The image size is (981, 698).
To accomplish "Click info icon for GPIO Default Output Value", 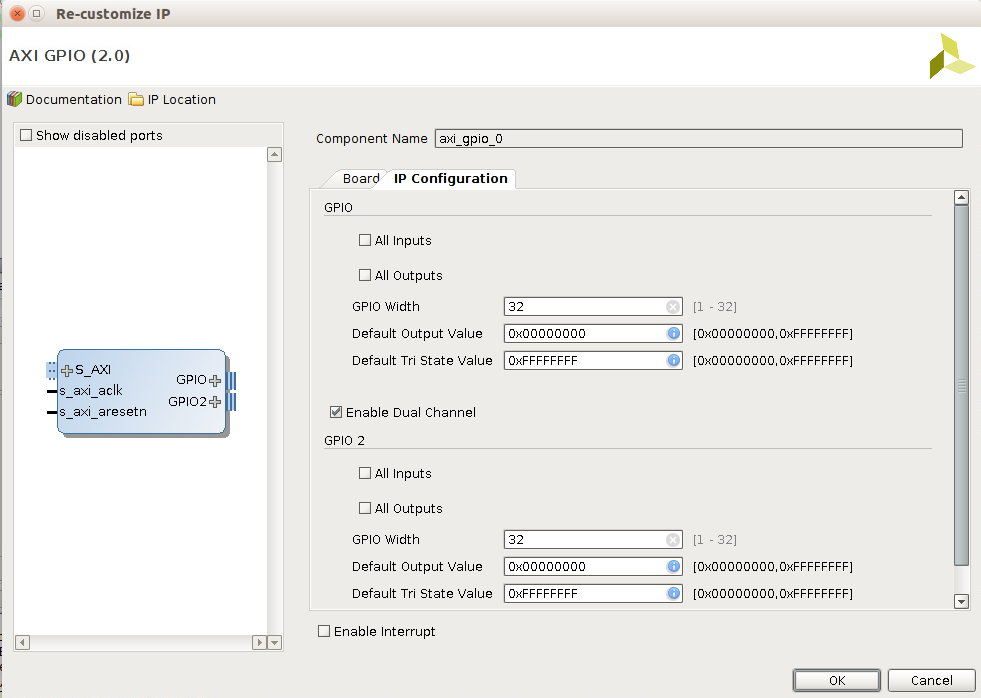I will (x=673, y=333).
